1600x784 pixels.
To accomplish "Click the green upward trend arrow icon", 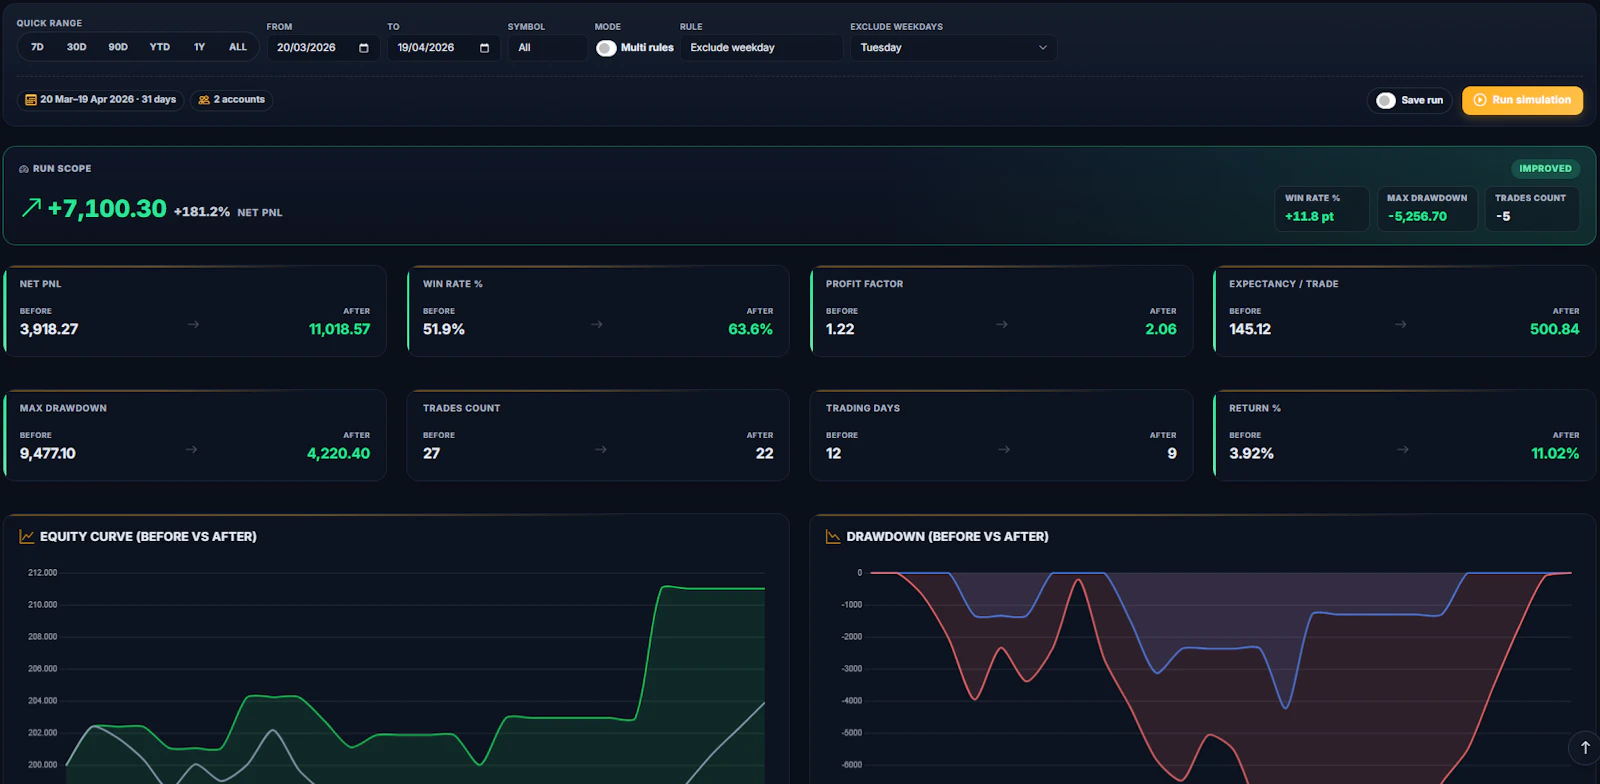I will 32,207.
